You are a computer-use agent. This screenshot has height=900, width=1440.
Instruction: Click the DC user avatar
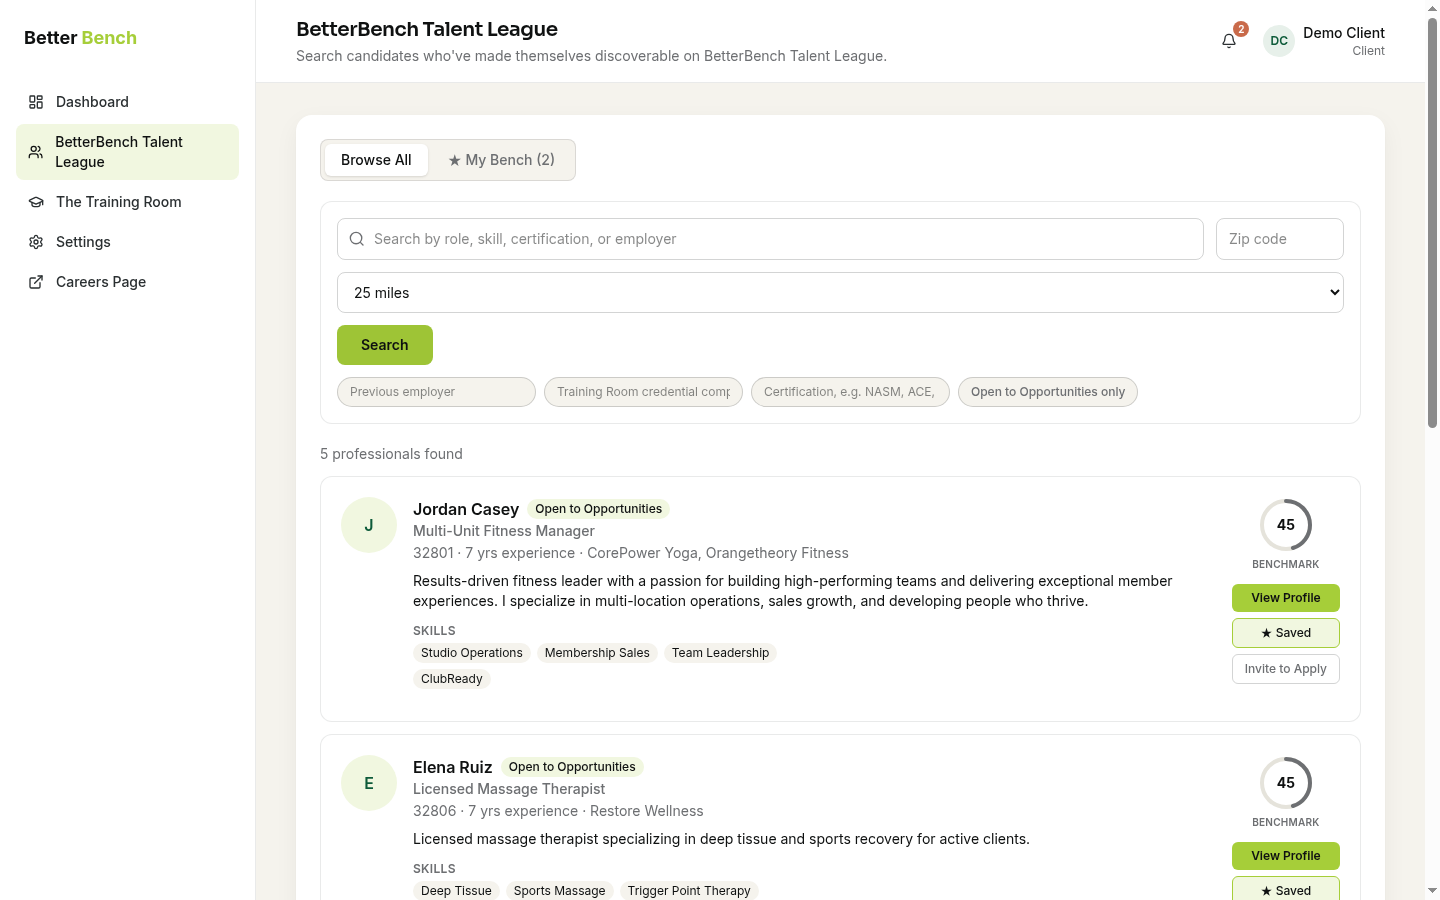(1279, 41)
